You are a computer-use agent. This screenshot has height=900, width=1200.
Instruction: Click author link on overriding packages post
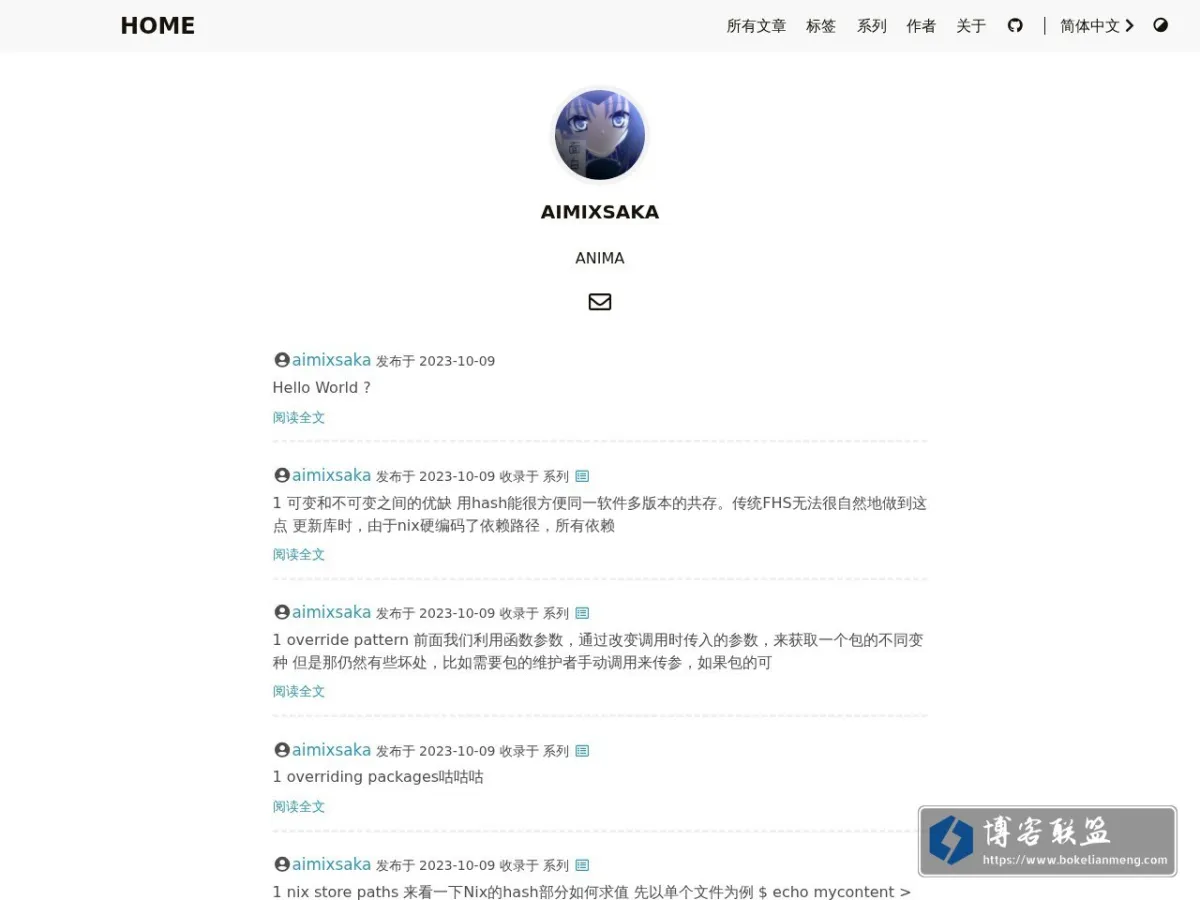pos(331,750)
